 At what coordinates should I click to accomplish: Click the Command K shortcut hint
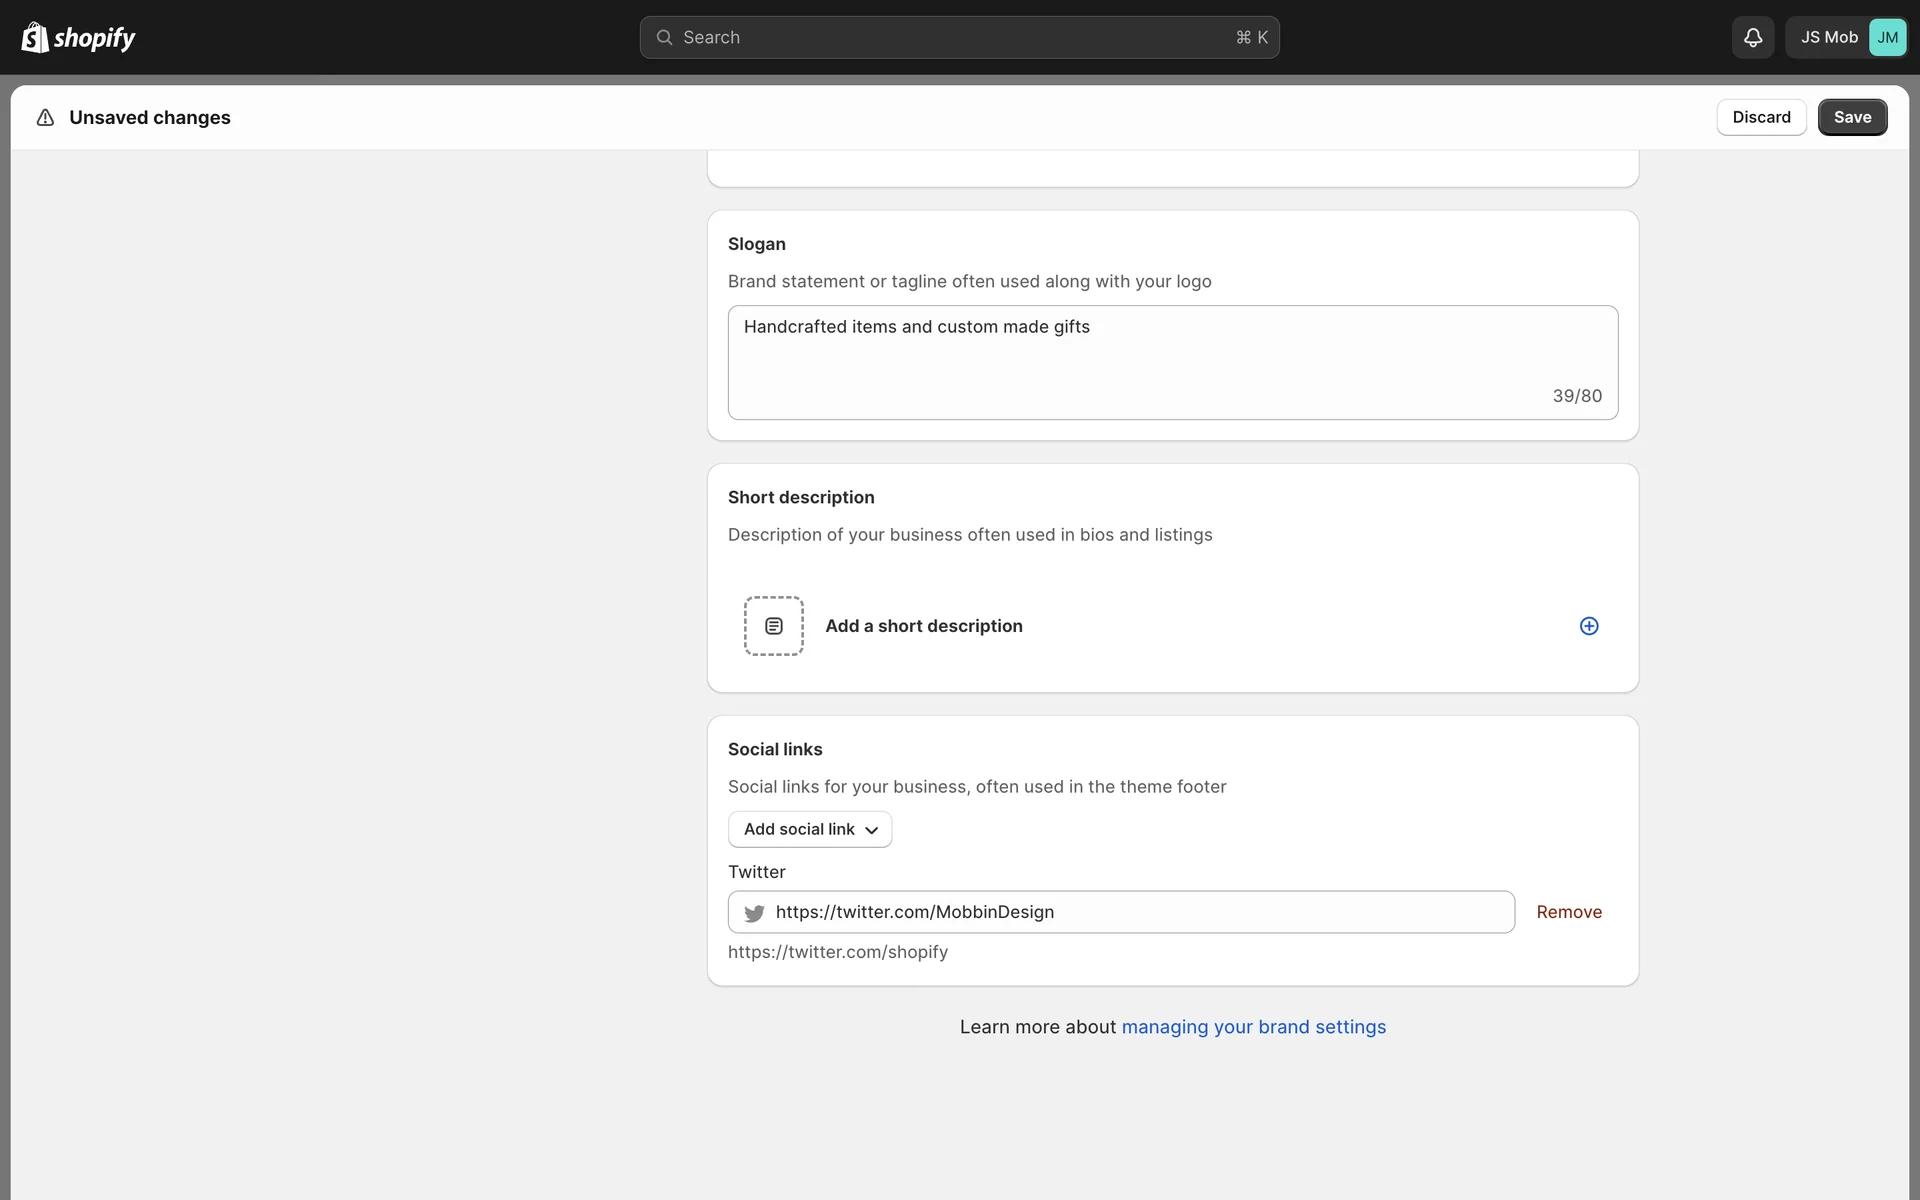point(1251,37)
